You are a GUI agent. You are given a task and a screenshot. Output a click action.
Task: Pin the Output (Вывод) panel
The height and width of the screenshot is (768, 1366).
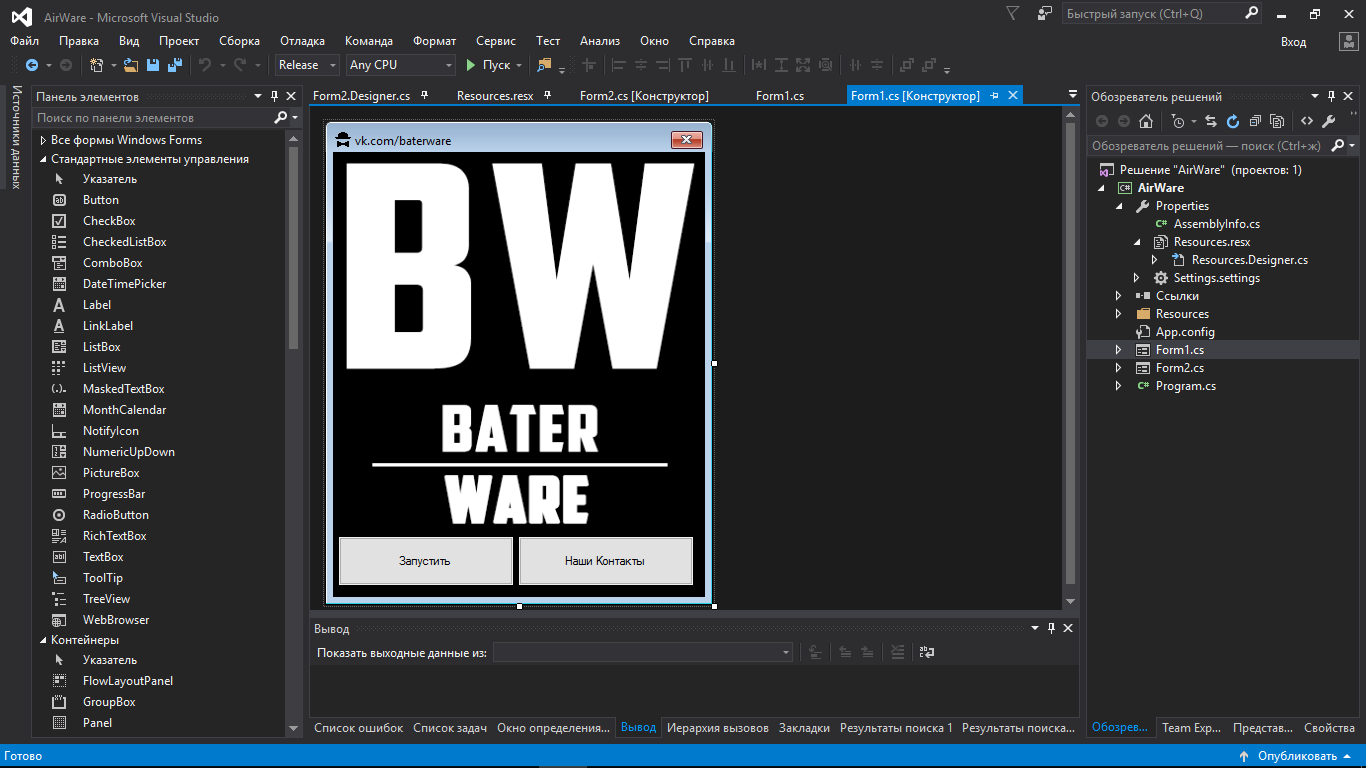[x=1051, y=628]
